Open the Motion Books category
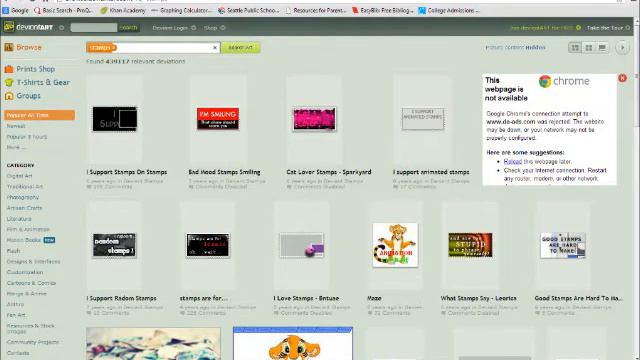The height and width of the screenshot is (360, 640). coord(24,240)
